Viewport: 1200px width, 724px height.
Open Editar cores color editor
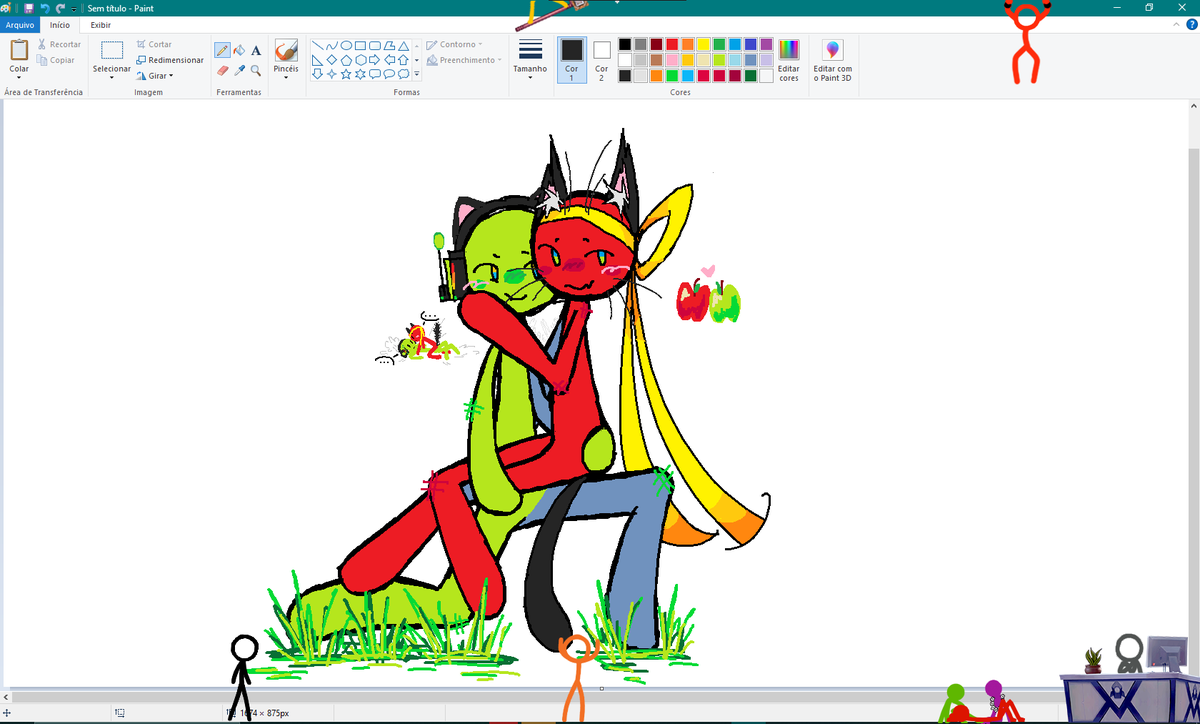click(x=789, y=60)
